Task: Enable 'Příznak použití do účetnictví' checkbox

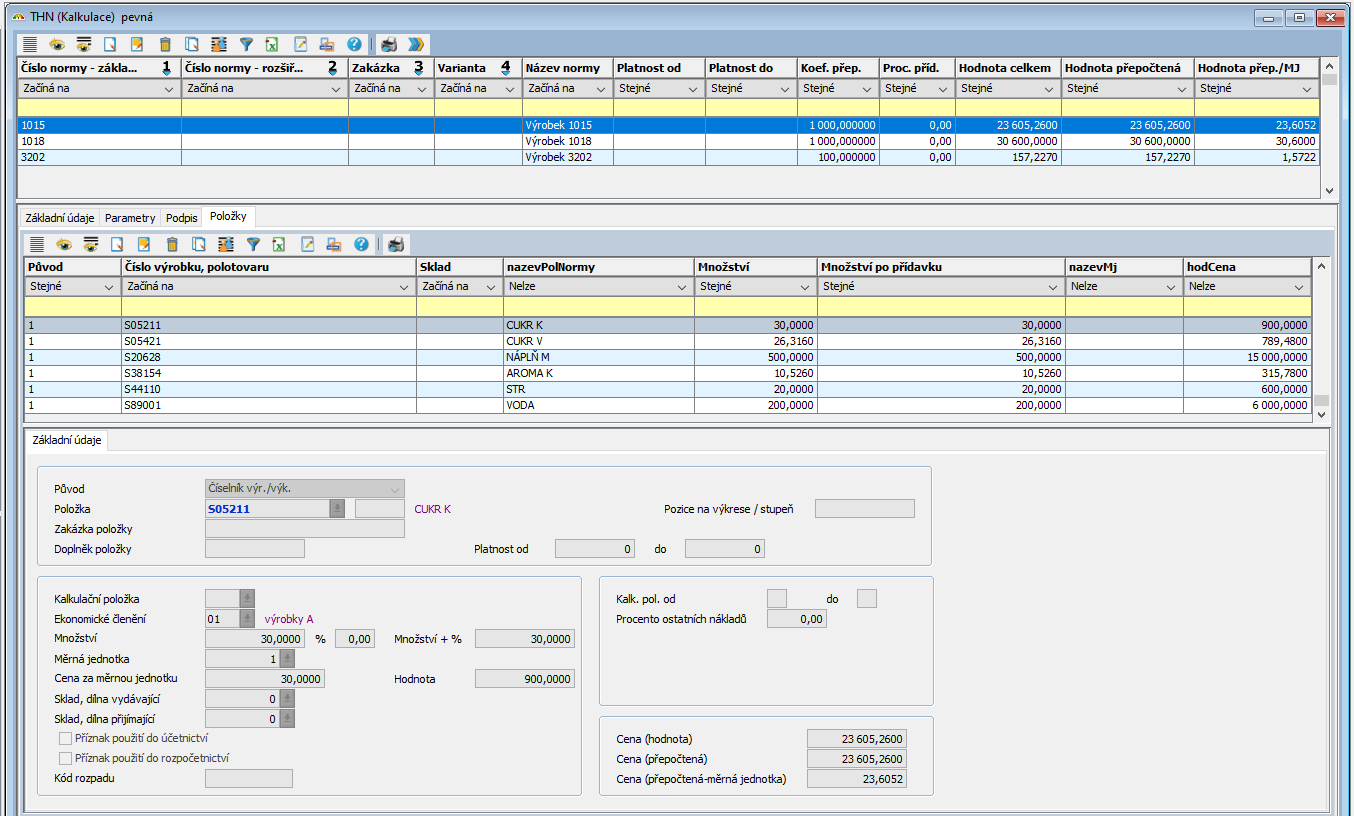Action: pos(66,738)
